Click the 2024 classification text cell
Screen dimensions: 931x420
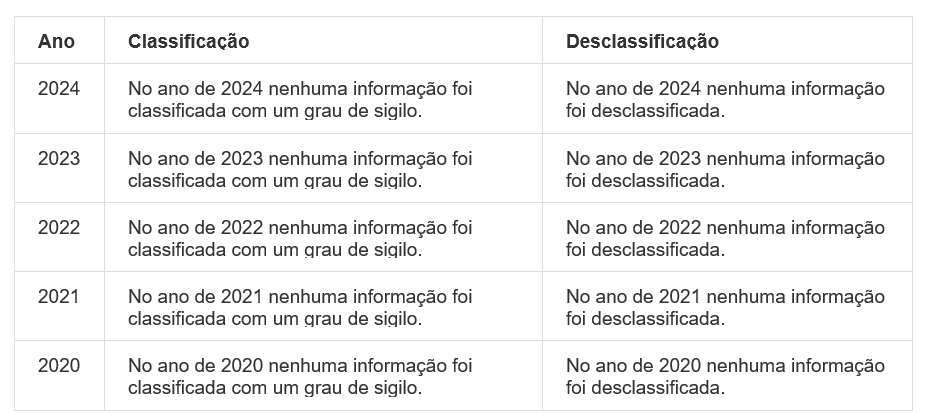300,99
